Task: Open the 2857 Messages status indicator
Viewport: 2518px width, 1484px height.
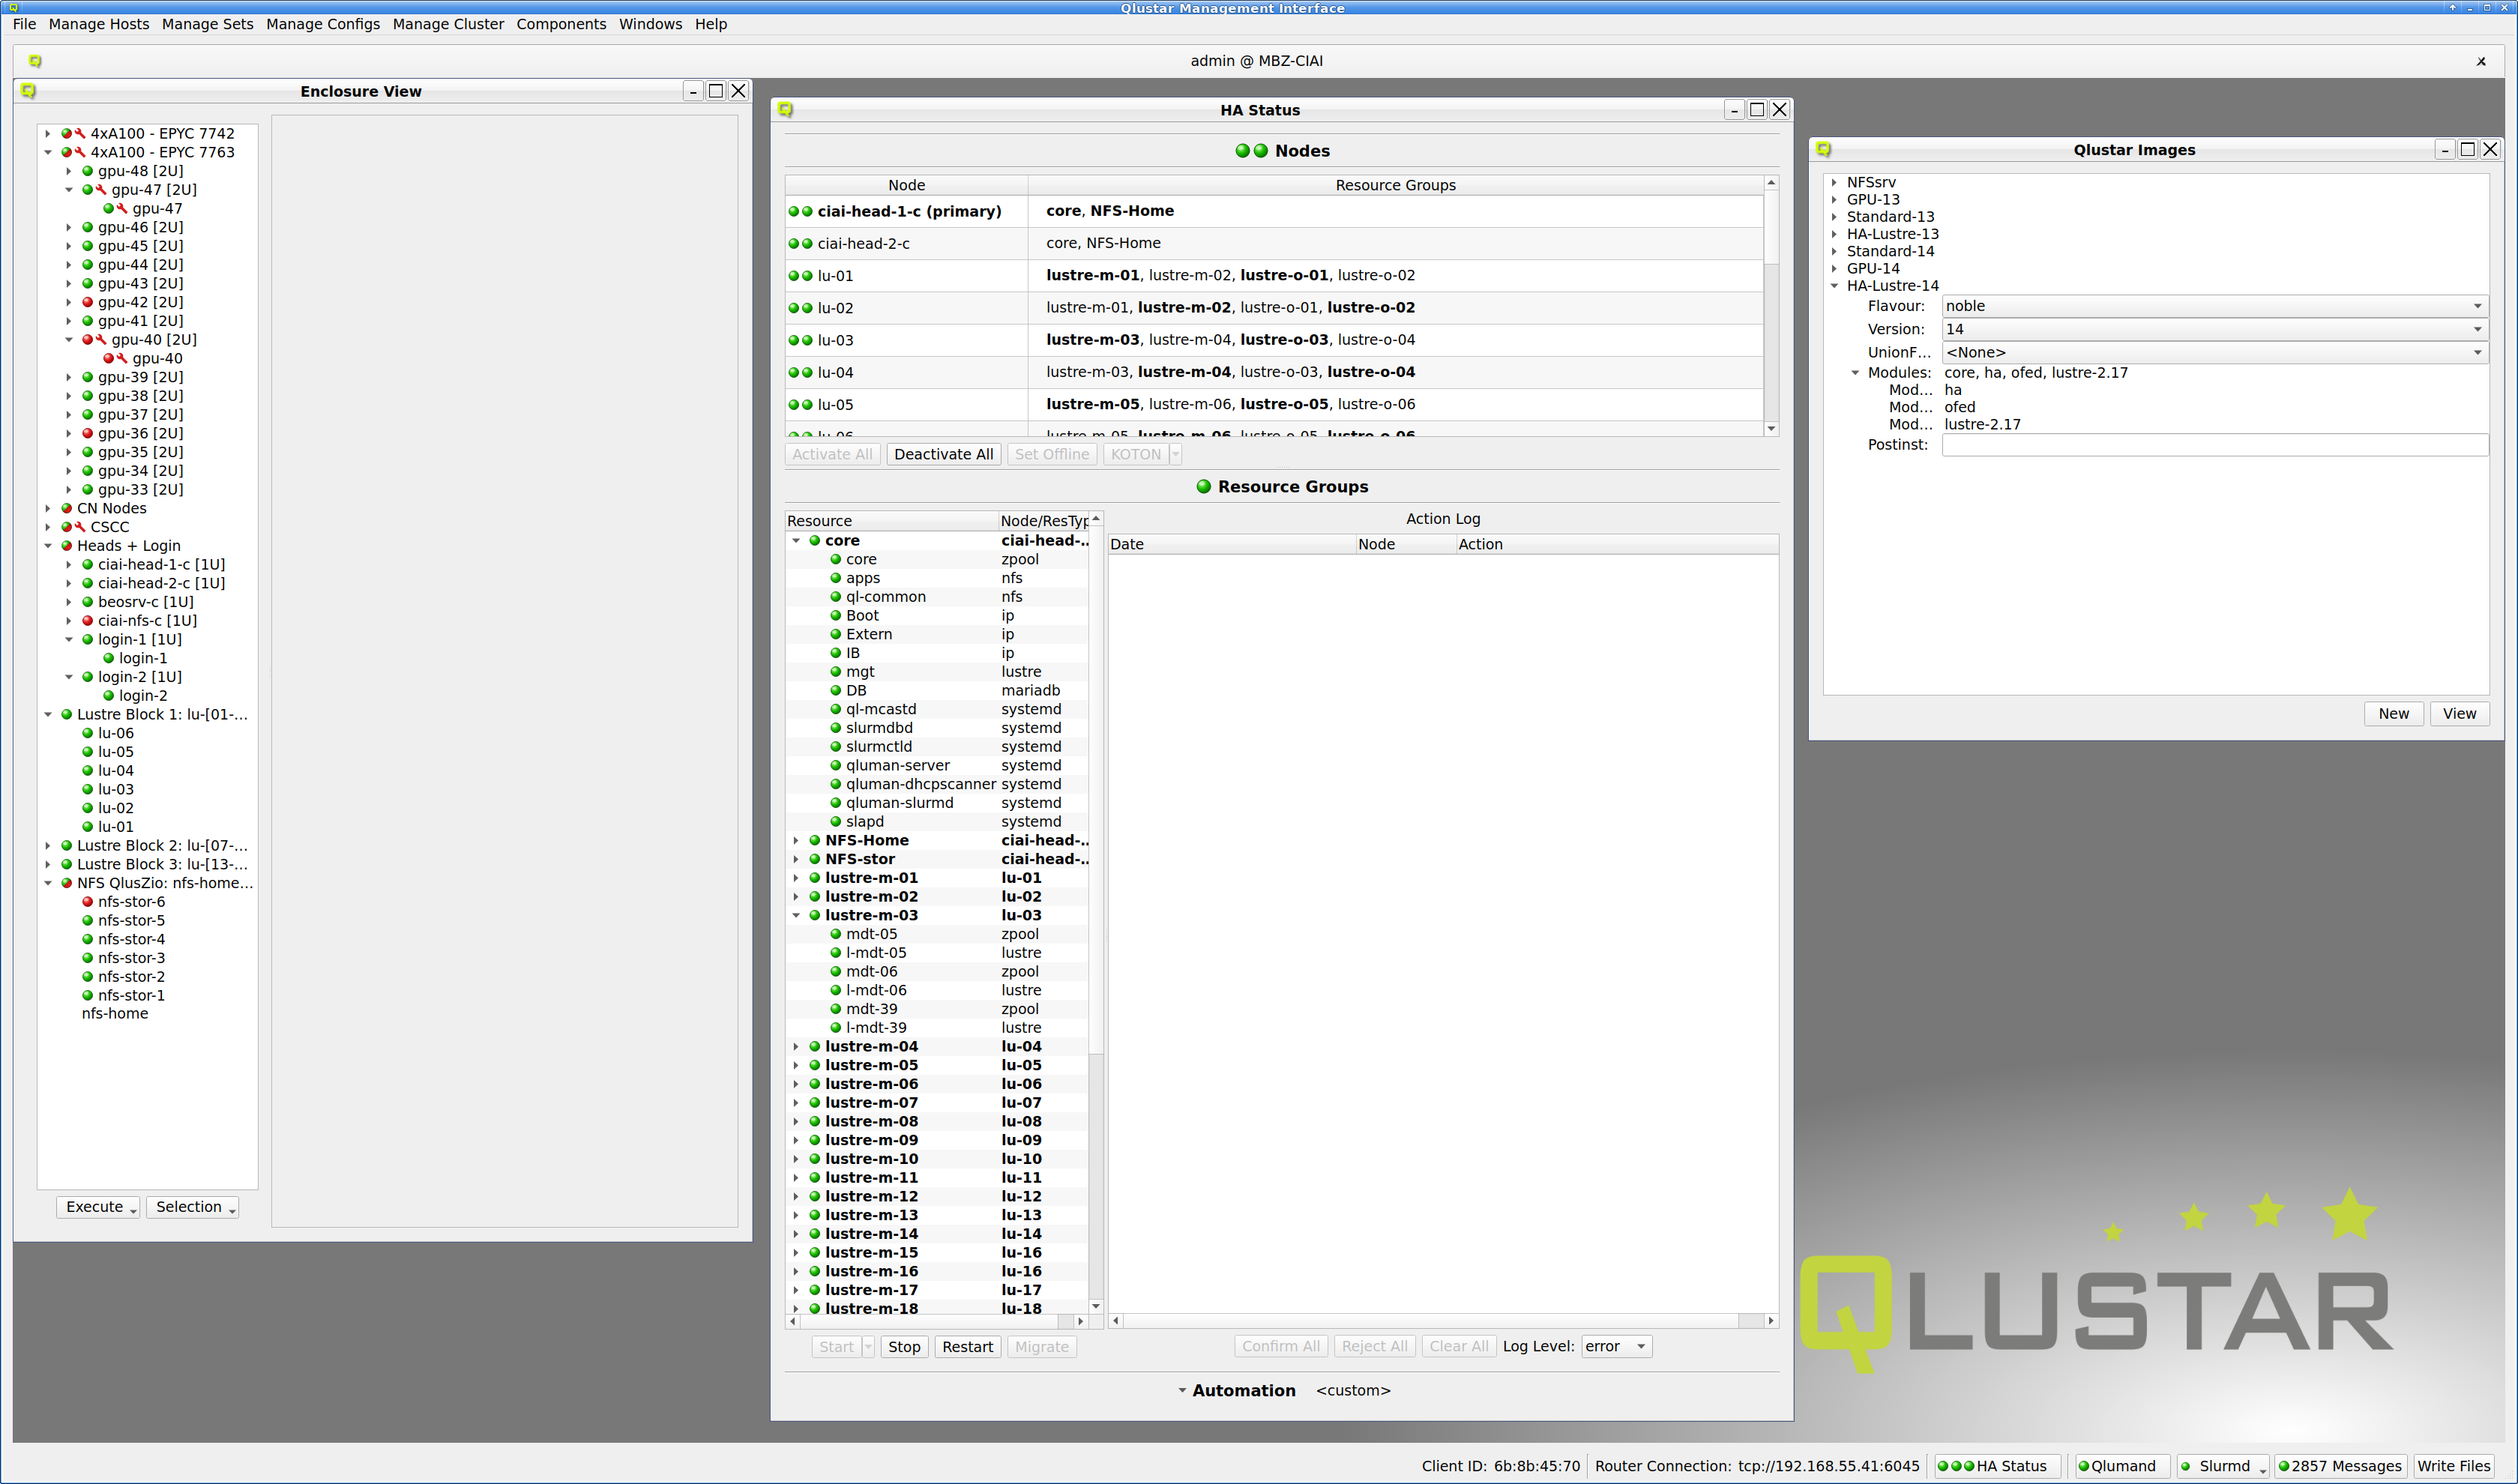Action: 2340,1466
